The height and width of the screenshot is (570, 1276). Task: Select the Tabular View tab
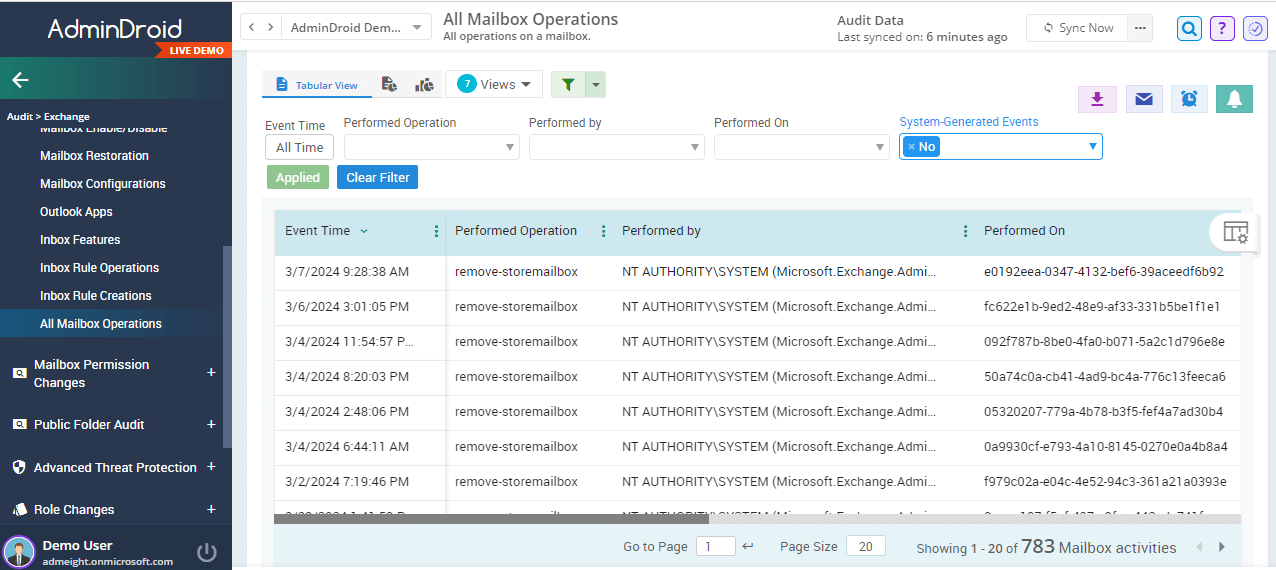(x=317, y=85)
